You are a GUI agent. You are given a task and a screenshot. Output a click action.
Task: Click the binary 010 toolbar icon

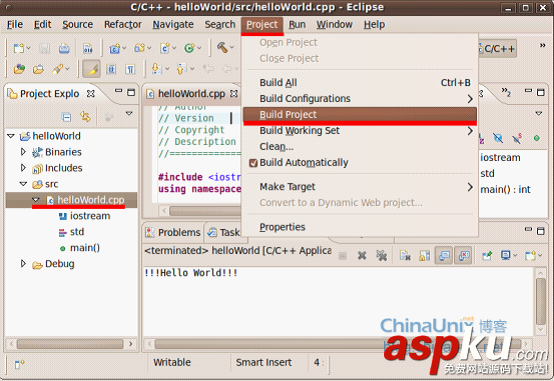point(87,48)
